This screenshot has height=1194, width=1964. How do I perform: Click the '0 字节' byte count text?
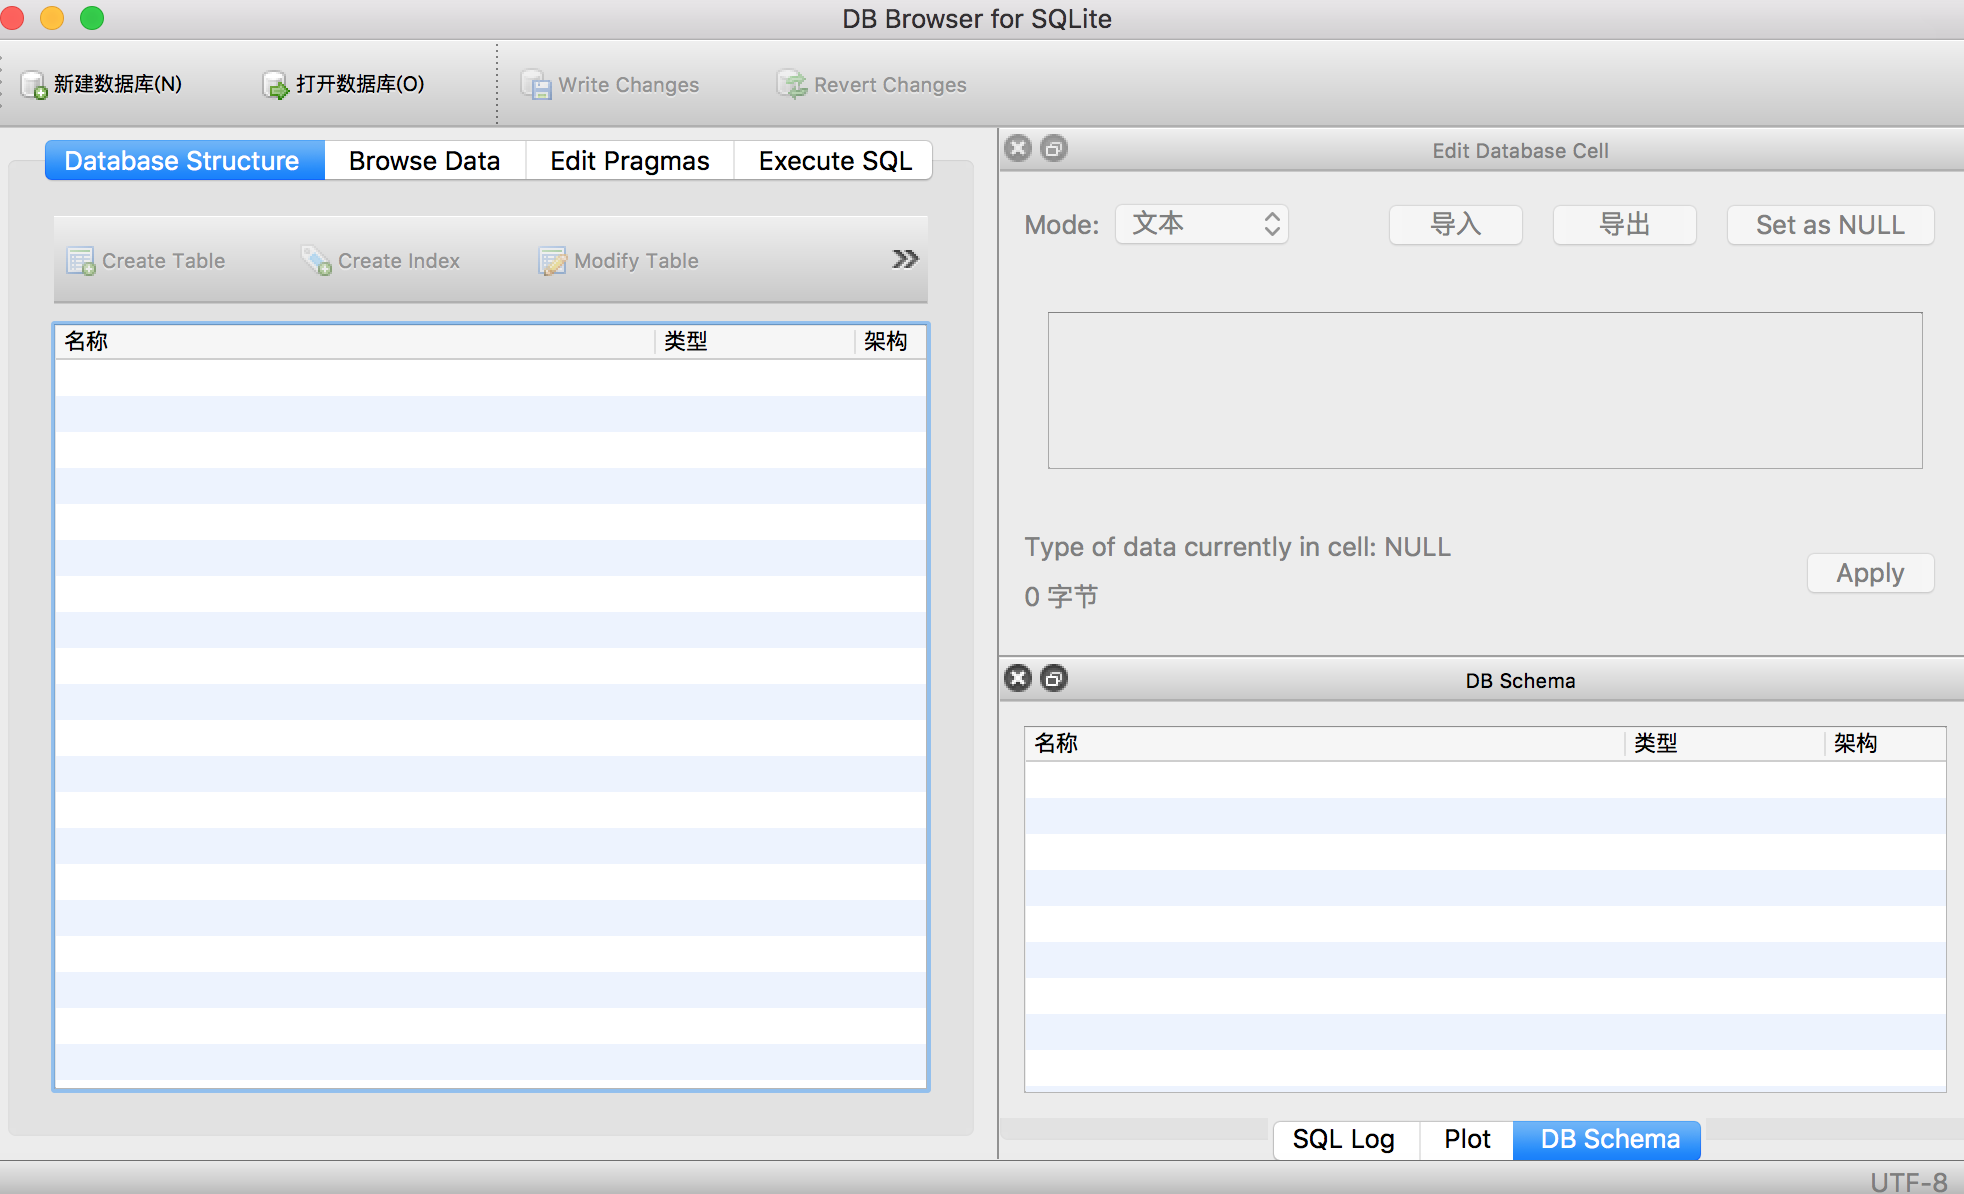1061,597
